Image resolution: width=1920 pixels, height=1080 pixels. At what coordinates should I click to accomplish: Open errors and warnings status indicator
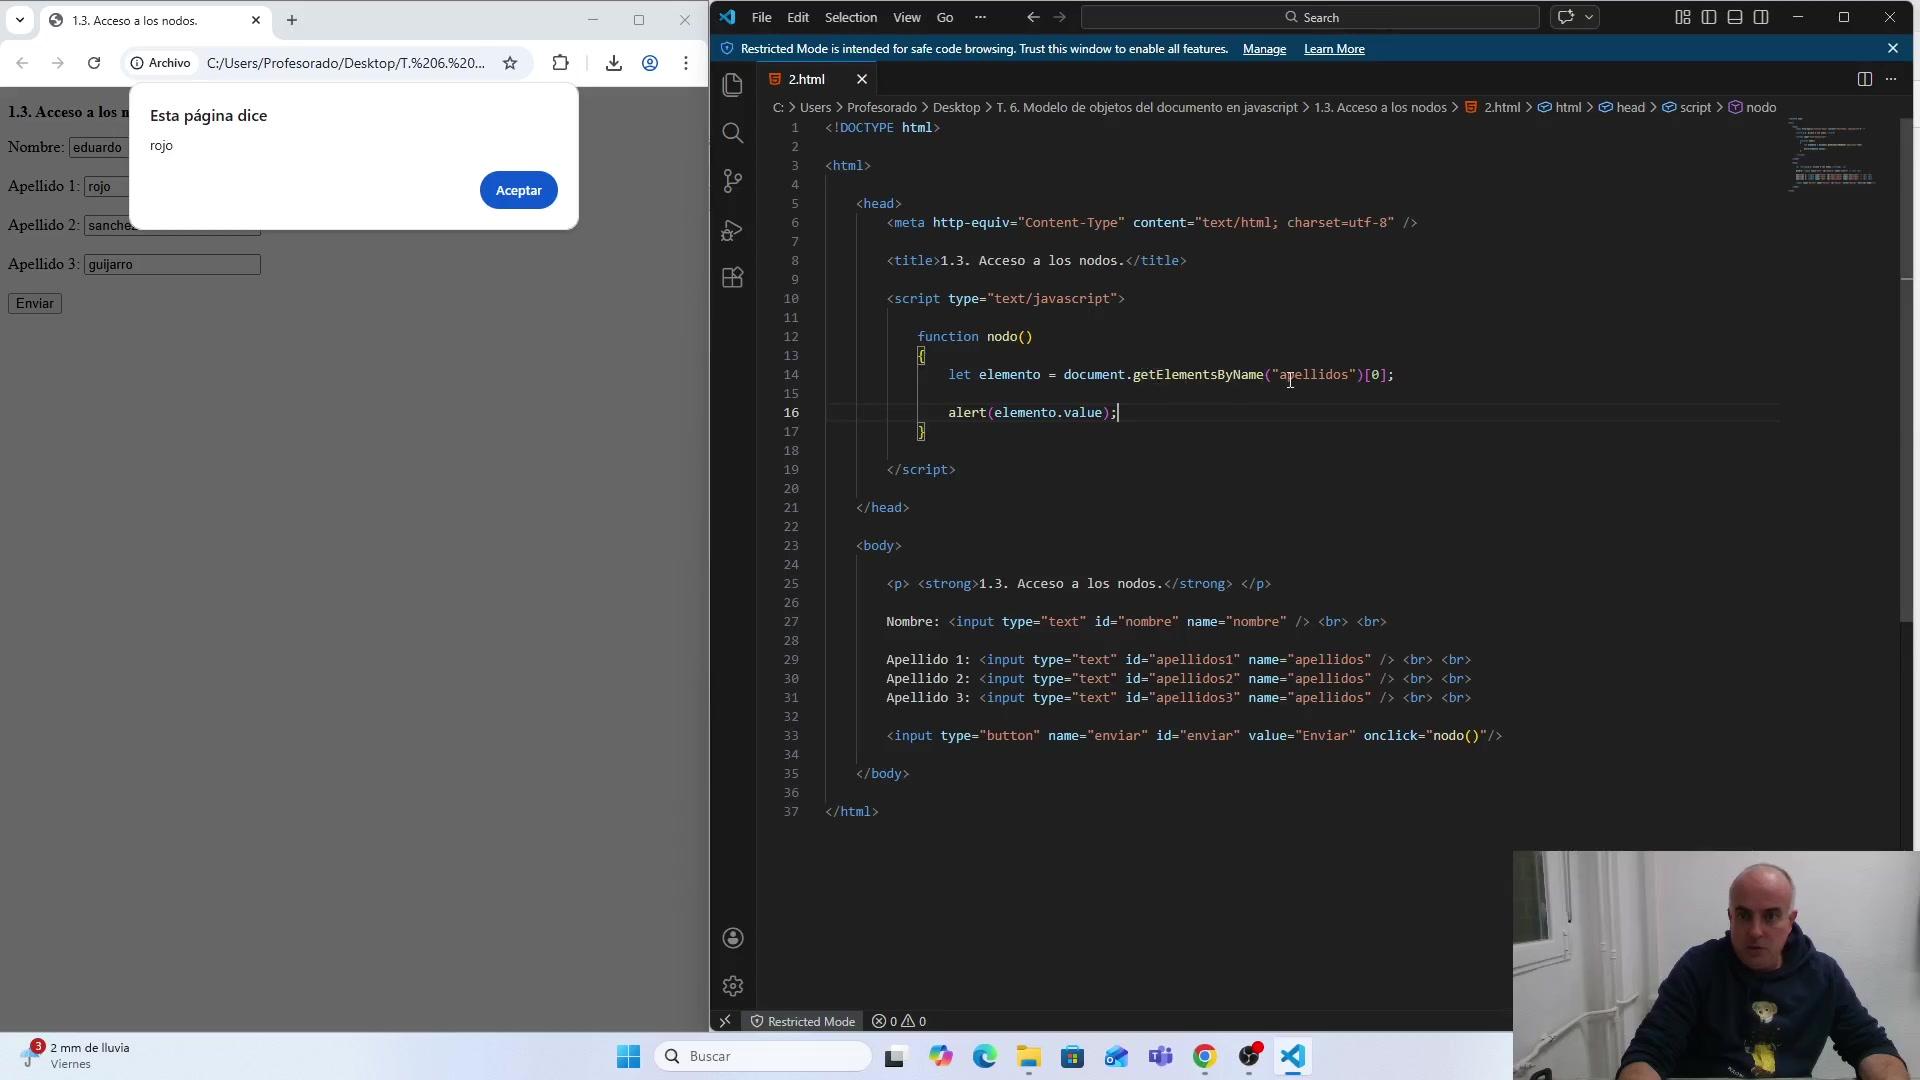click(899, 1021)
